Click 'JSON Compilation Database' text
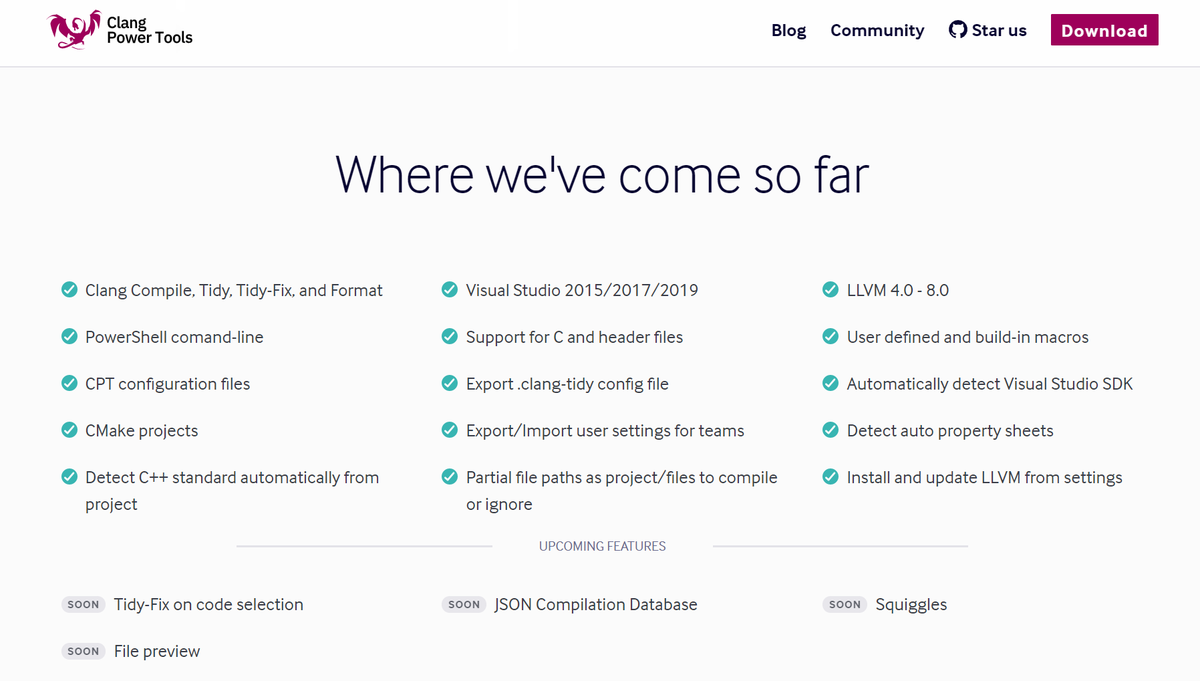The width and height of the screenshot is (1200, 681). pos(596,604)
